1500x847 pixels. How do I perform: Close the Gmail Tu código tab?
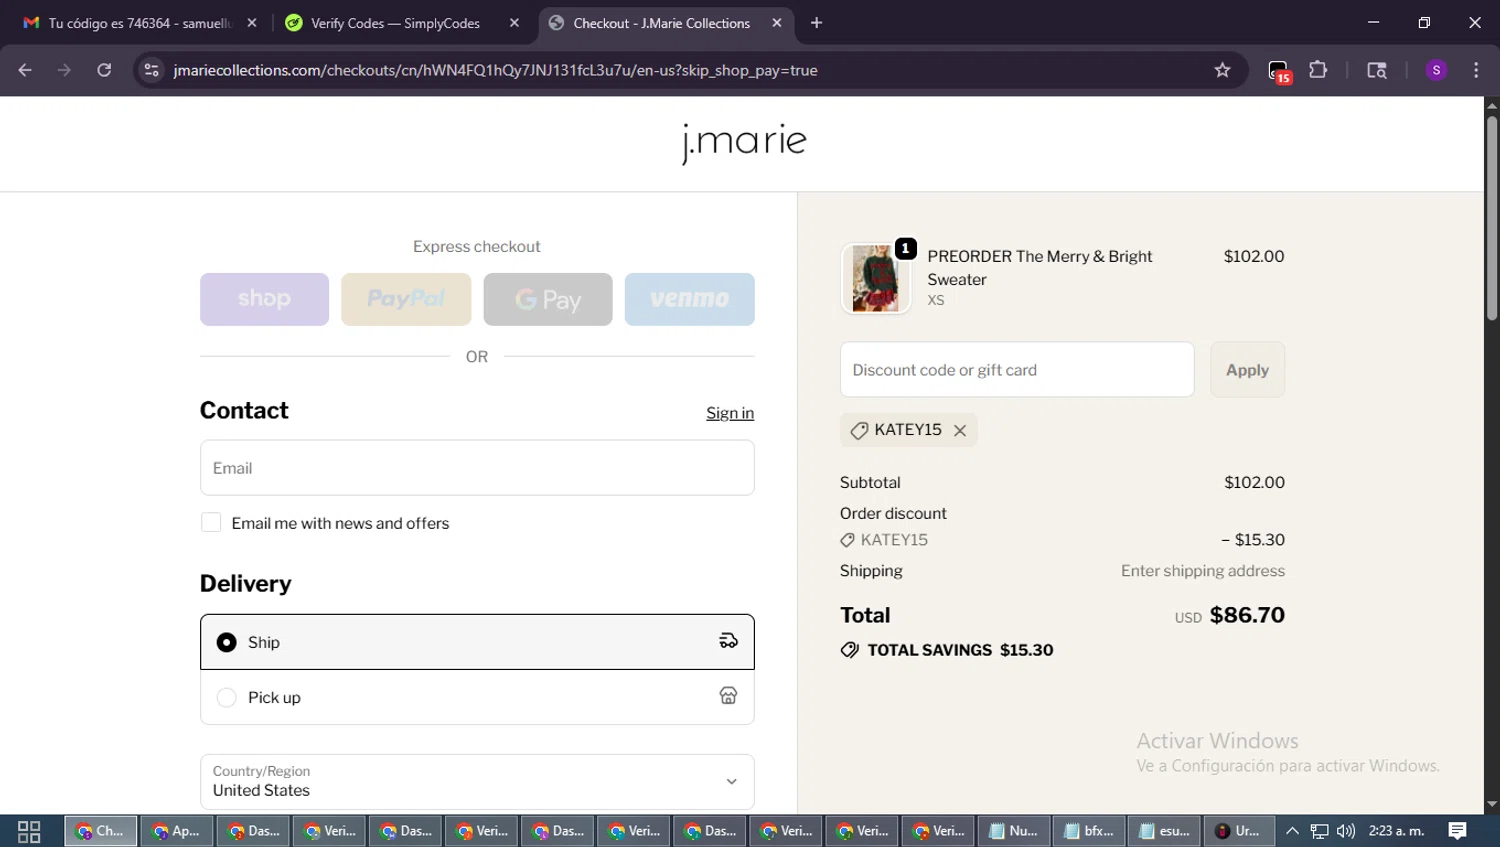pos(252,23)
